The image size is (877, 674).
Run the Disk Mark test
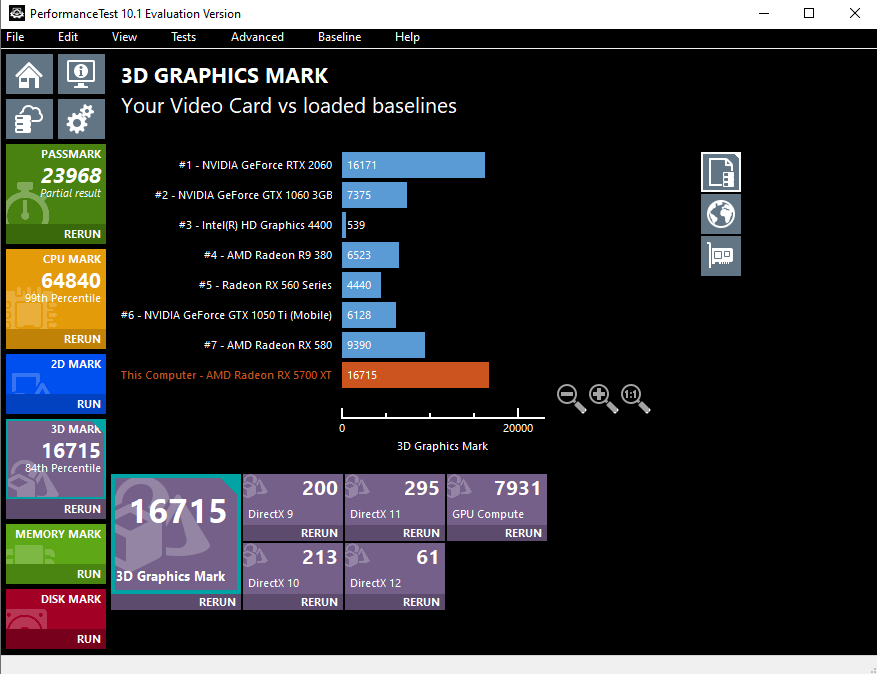(89, 639)
